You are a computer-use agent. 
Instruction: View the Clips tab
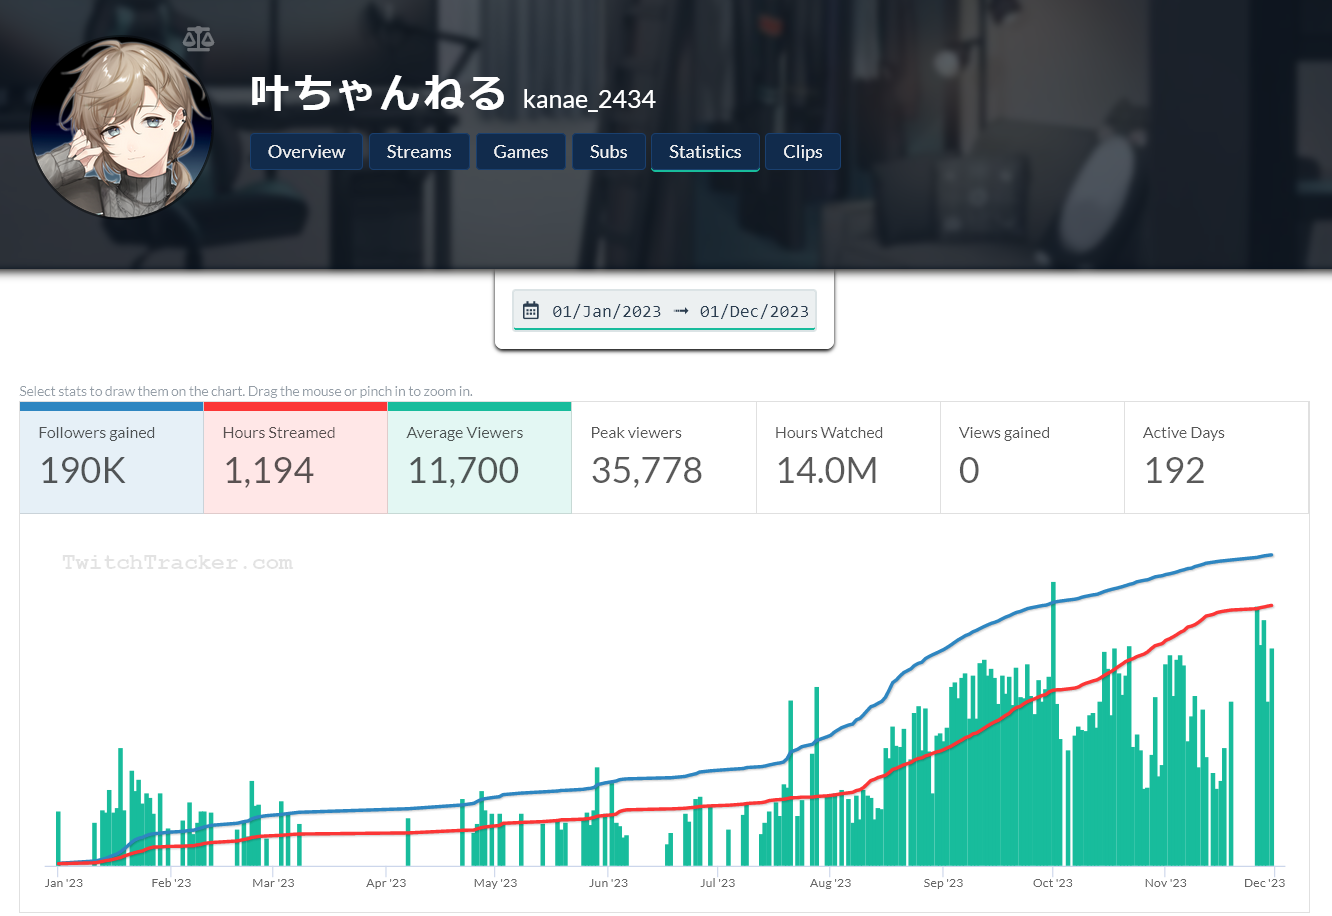[x=802, y=152]
